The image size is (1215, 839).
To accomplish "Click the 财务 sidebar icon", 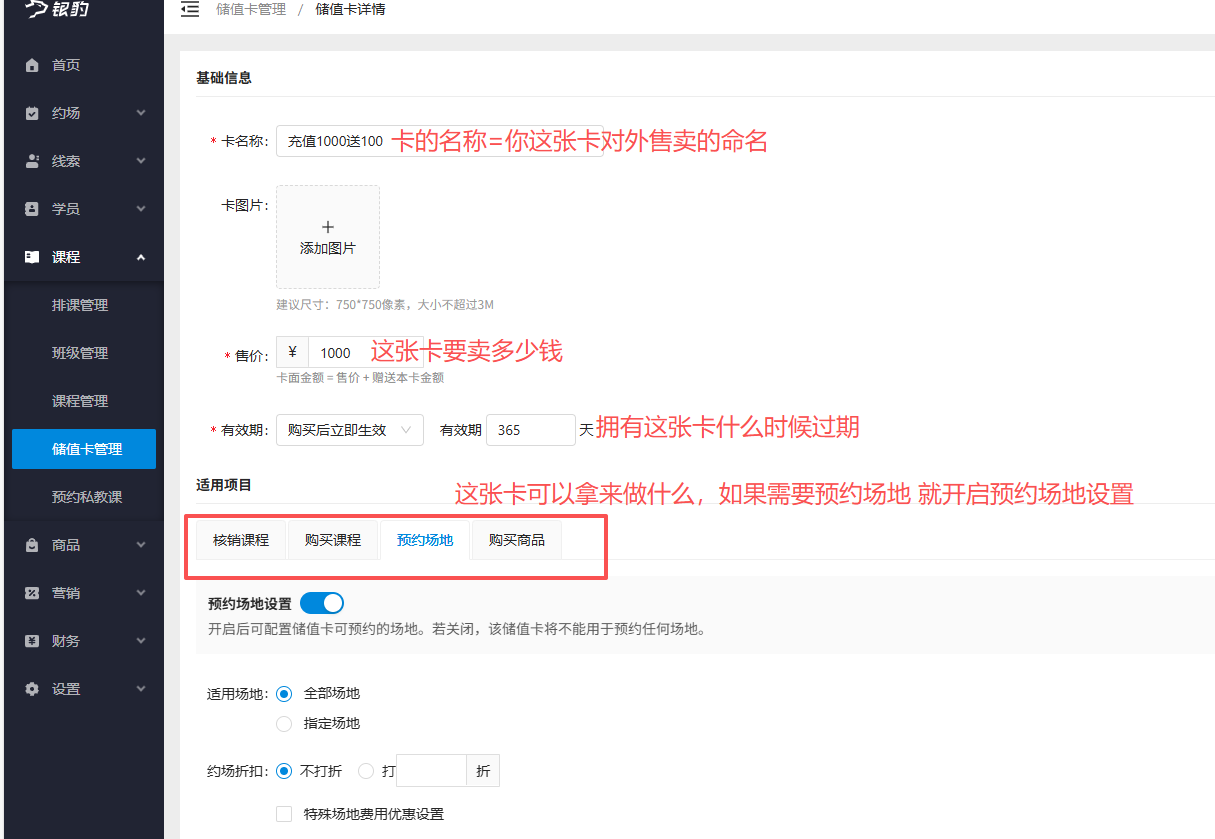I will pyautogui.click(x=33, y=640).
